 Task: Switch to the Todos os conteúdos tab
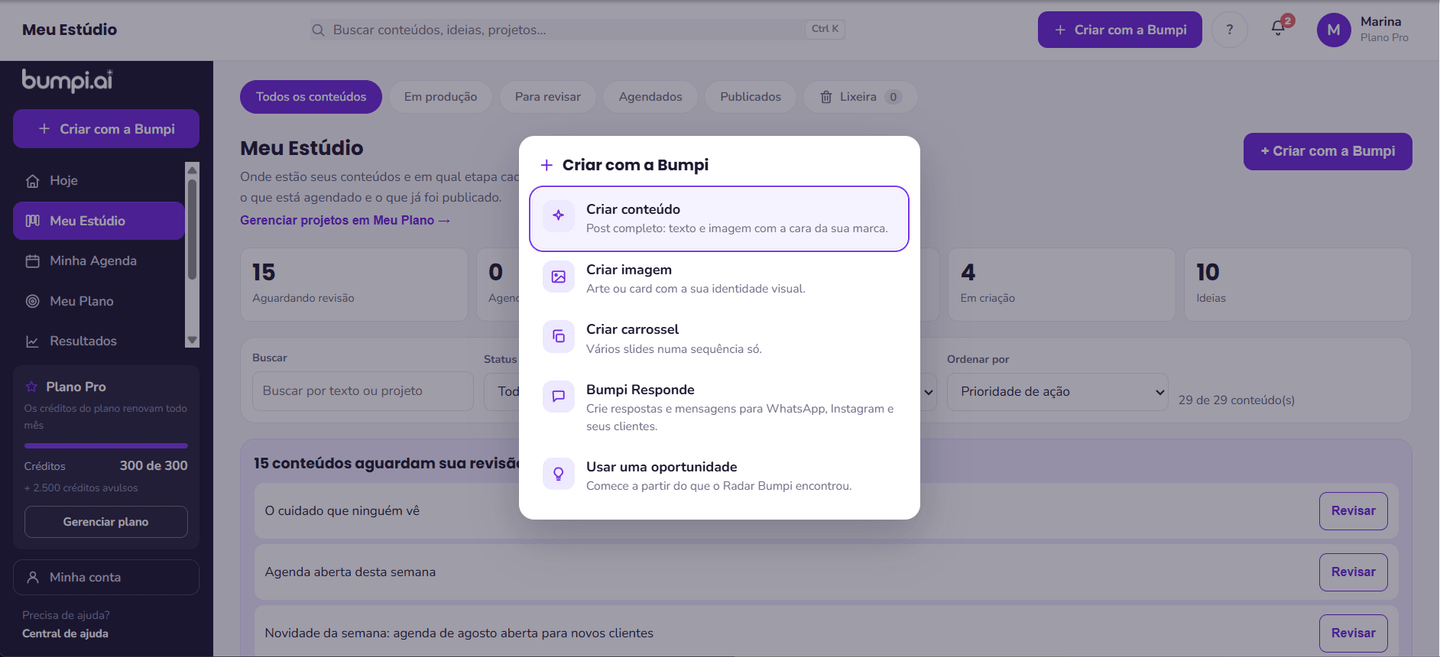point(311,97)
